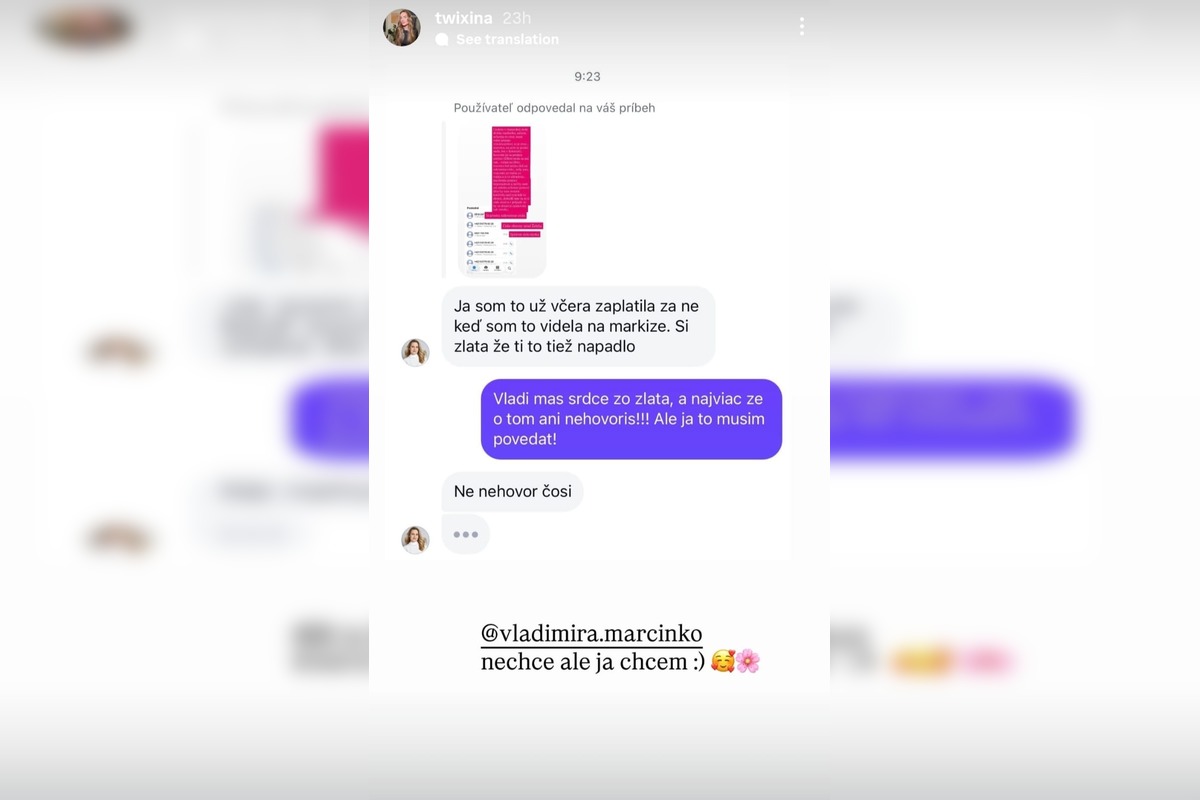
Task: Click the 'nechce ale ja chcem :)' caption
Action: point(593,661)
